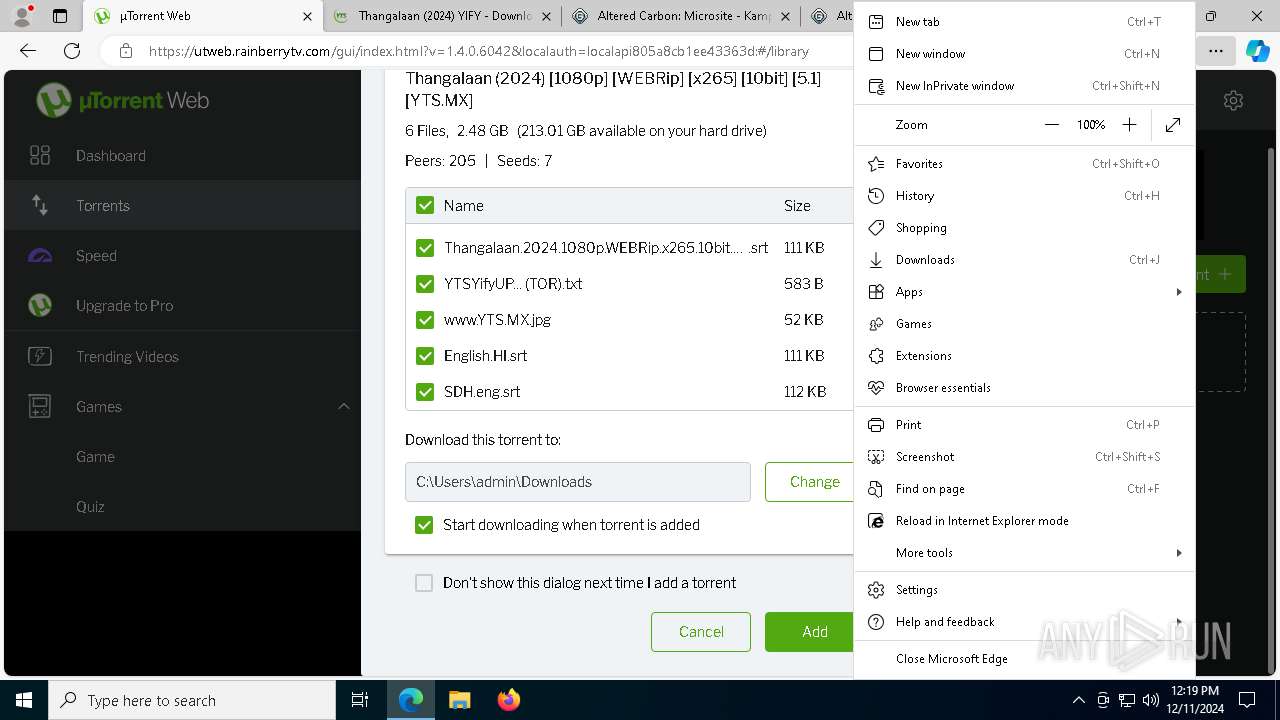This screenshot has width=1280, height=720.
Task: Select Print from the menu
Action: (x=1024, y=424)
